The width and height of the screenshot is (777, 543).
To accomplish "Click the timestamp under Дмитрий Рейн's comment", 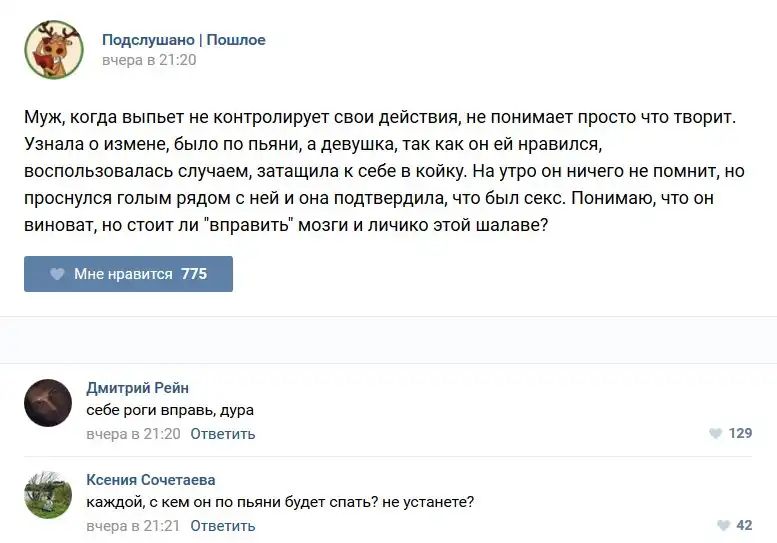I will (133, 434).
